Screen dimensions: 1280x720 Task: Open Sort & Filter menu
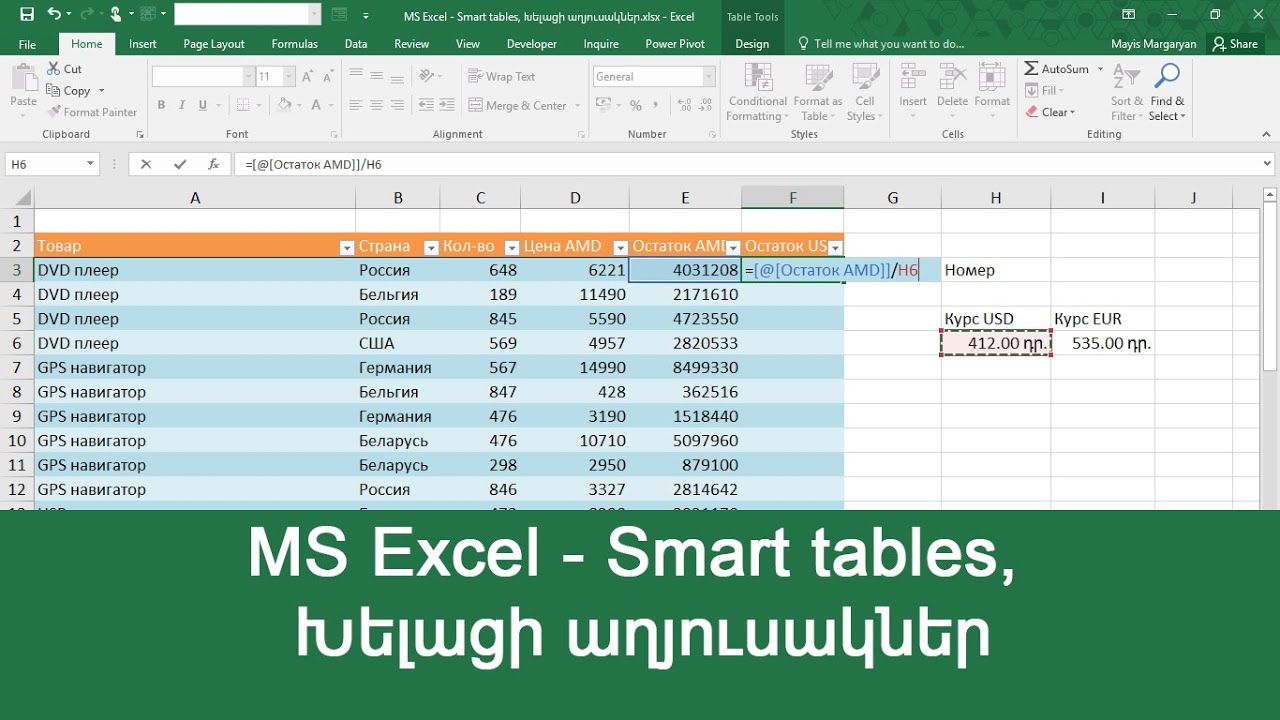coord(1126,92)
